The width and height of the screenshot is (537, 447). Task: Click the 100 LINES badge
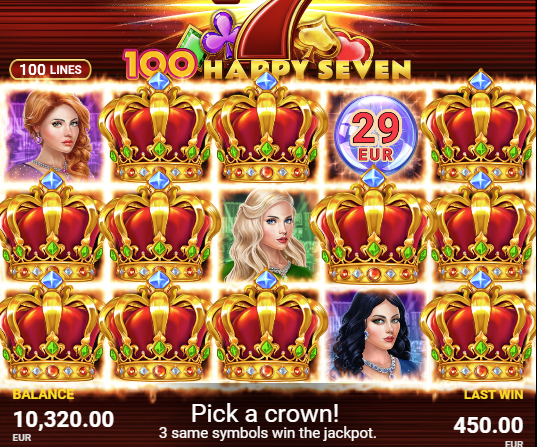point(50,70)
